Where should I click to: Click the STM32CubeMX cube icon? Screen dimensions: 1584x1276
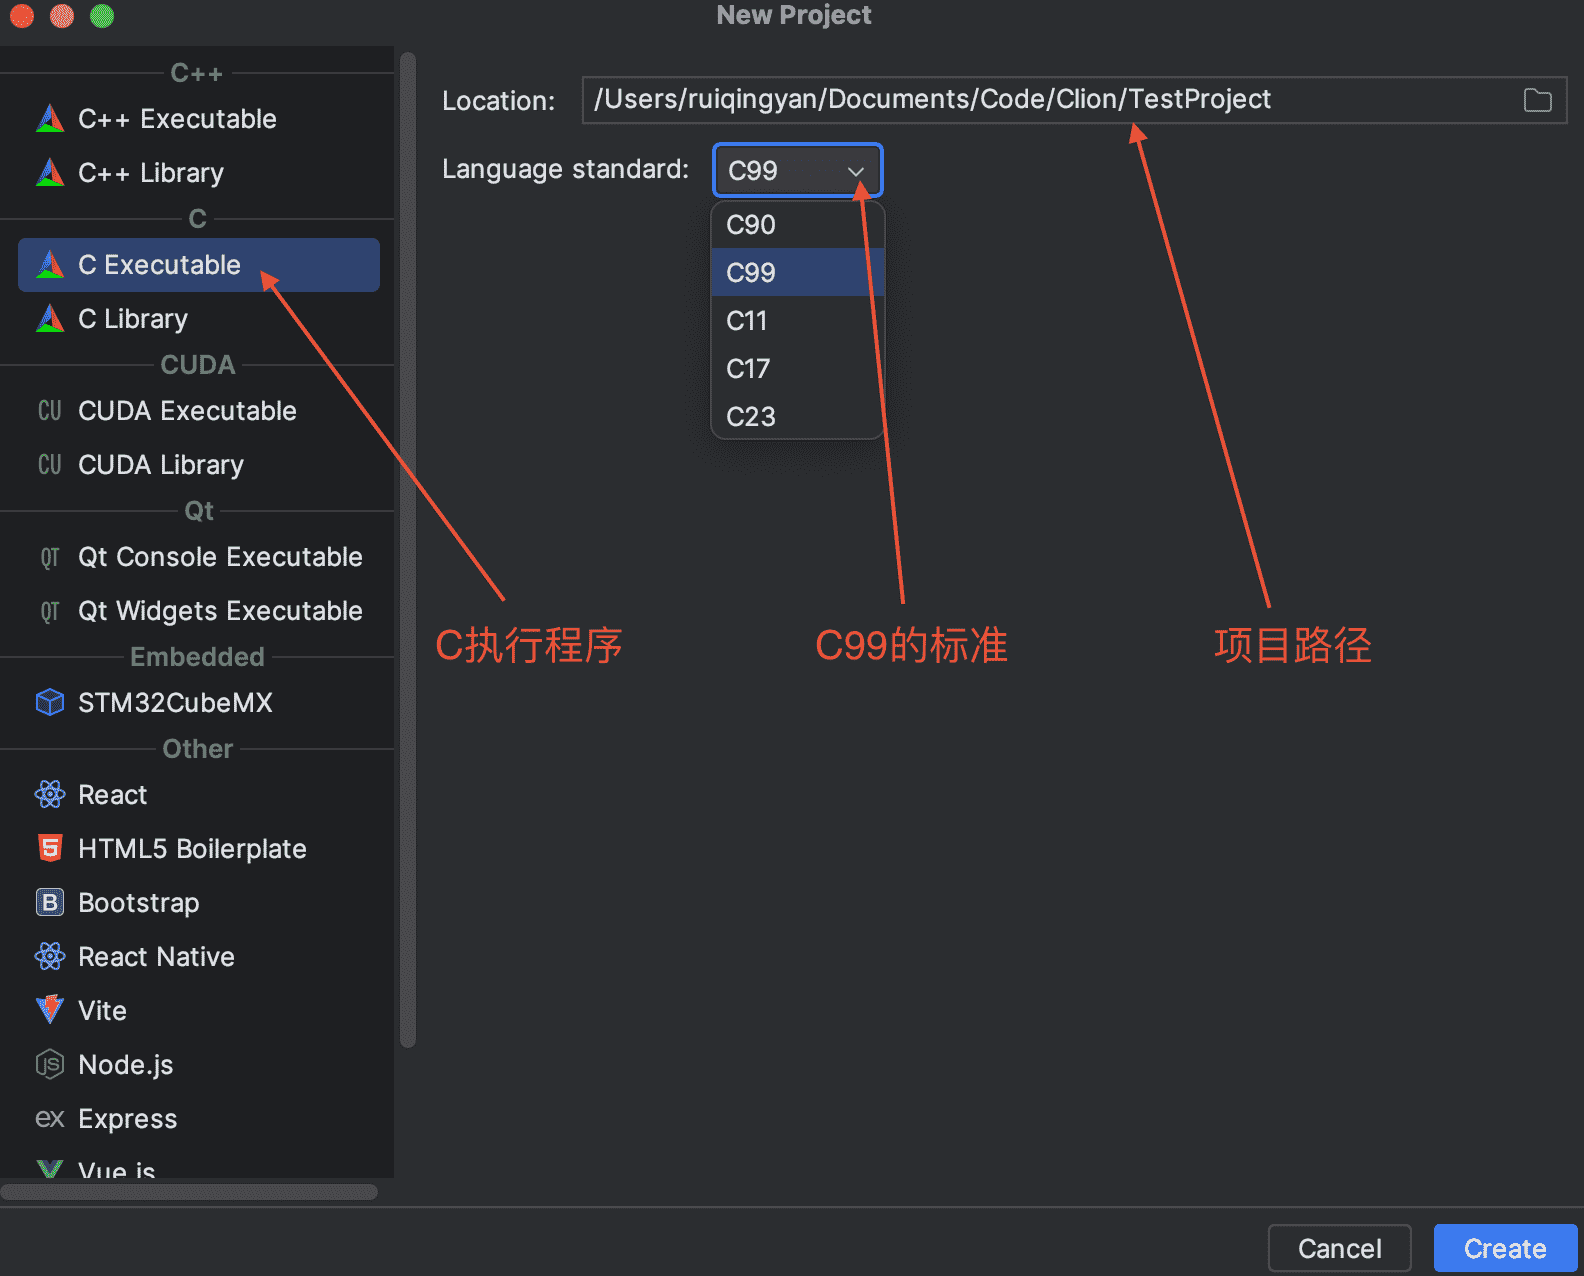50,703
